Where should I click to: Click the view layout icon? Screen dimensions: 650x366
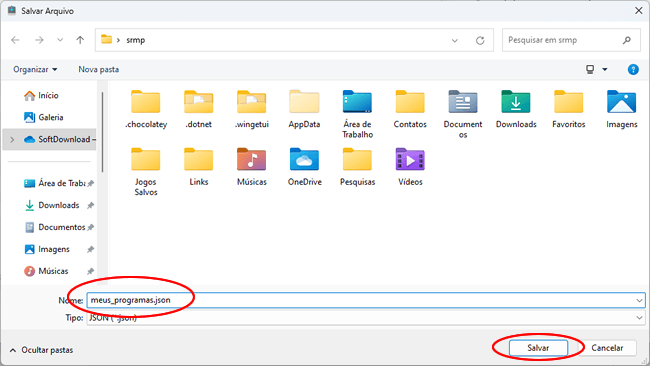590,69
